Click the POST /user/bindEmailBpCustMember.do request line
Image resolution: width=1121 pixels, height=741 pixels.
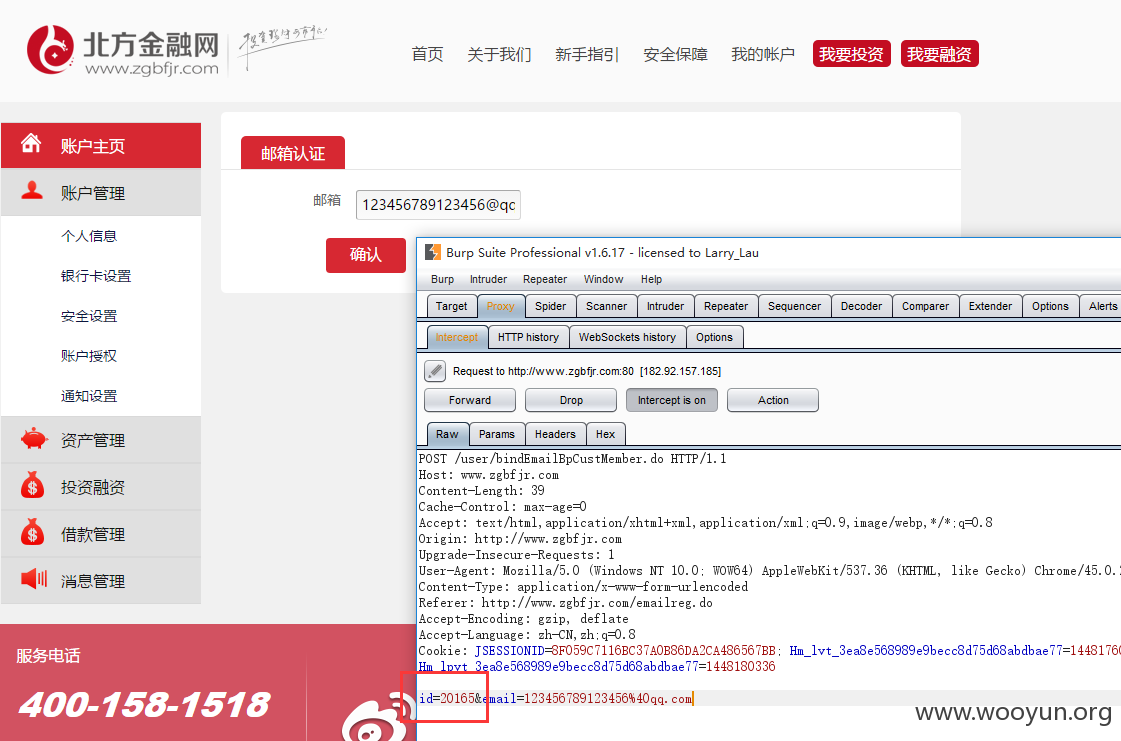[x=572, y=458]
